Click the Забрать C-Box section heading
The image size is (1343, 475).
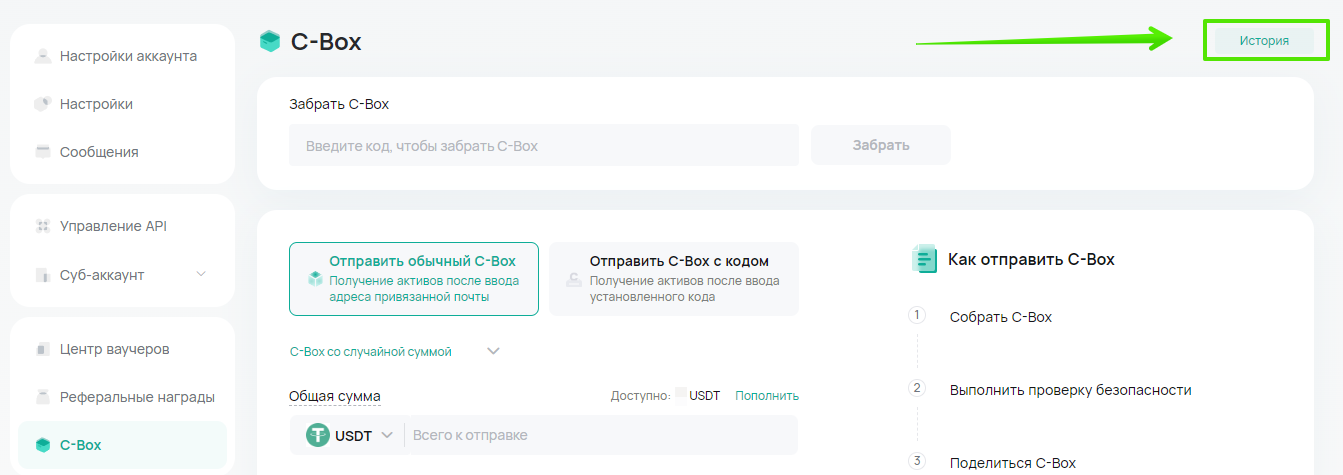click(x=339, y=104)
